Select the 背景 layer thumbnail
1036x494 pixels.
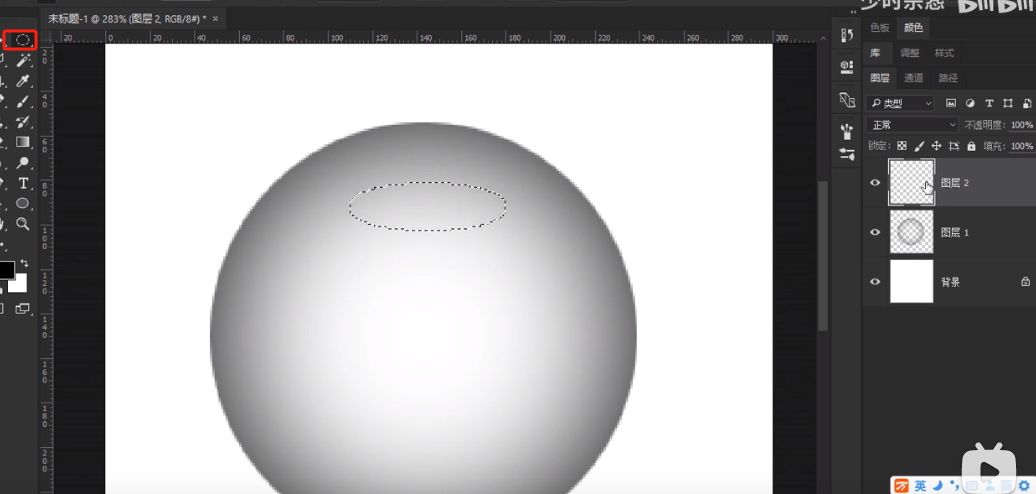tap(911, 281)
